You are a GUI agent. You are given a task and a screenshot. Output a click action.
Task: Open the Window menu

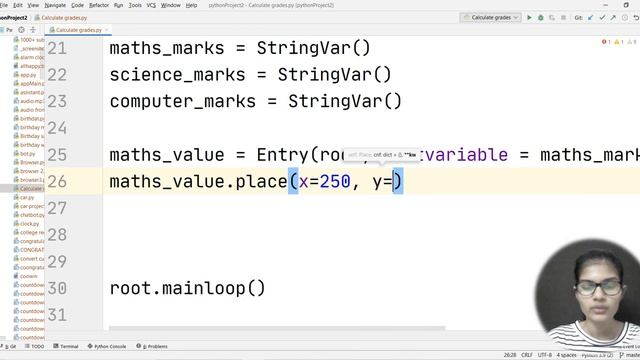[x=171, y=5]
